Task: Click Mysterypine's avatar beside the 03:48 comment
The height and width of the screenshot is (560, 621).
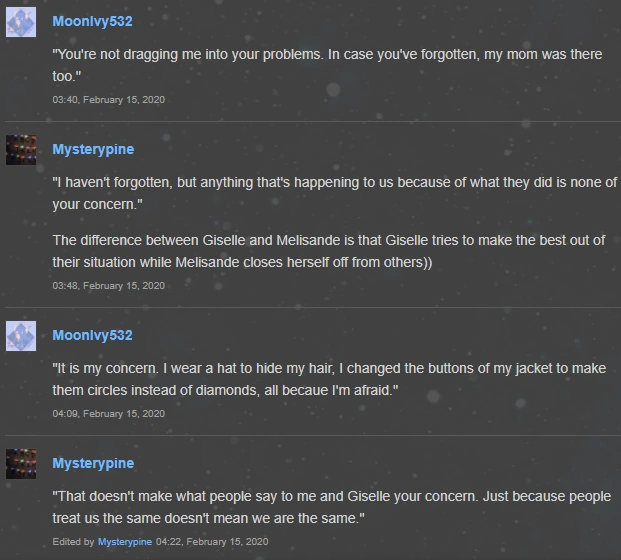Action: pos(21,150)
